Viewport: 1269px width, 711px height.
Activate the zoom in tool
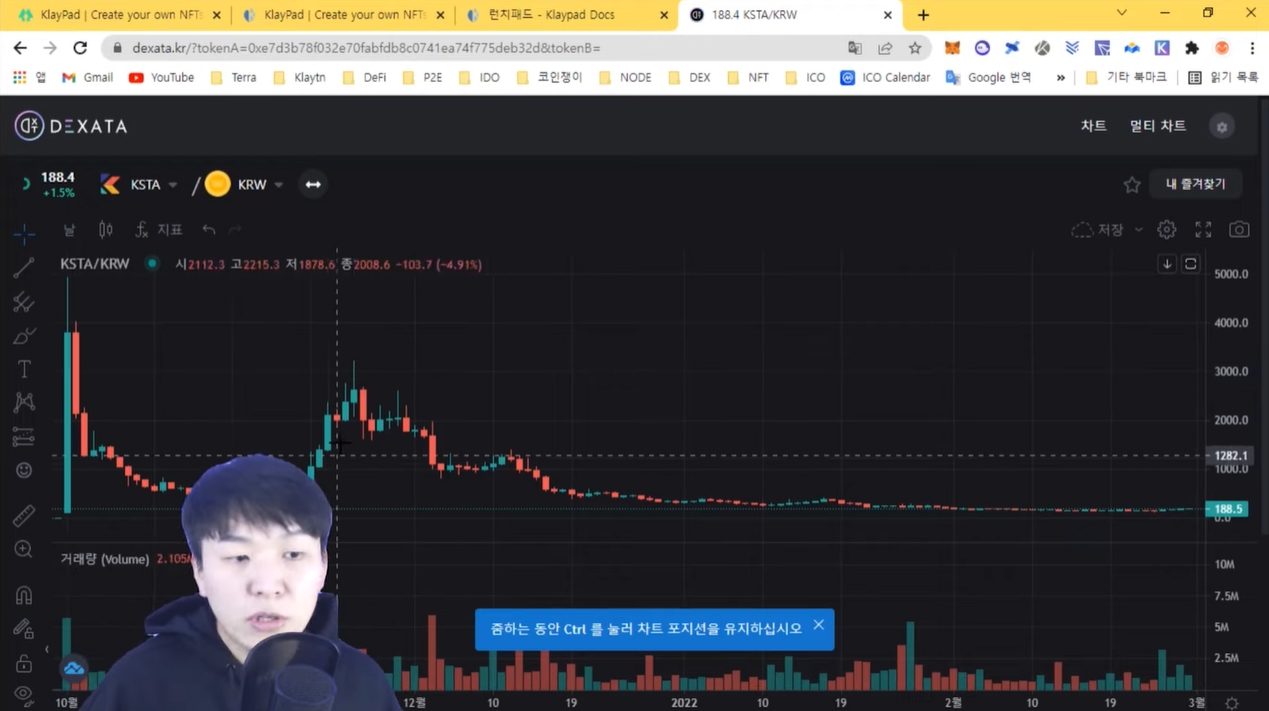(24, 549)
